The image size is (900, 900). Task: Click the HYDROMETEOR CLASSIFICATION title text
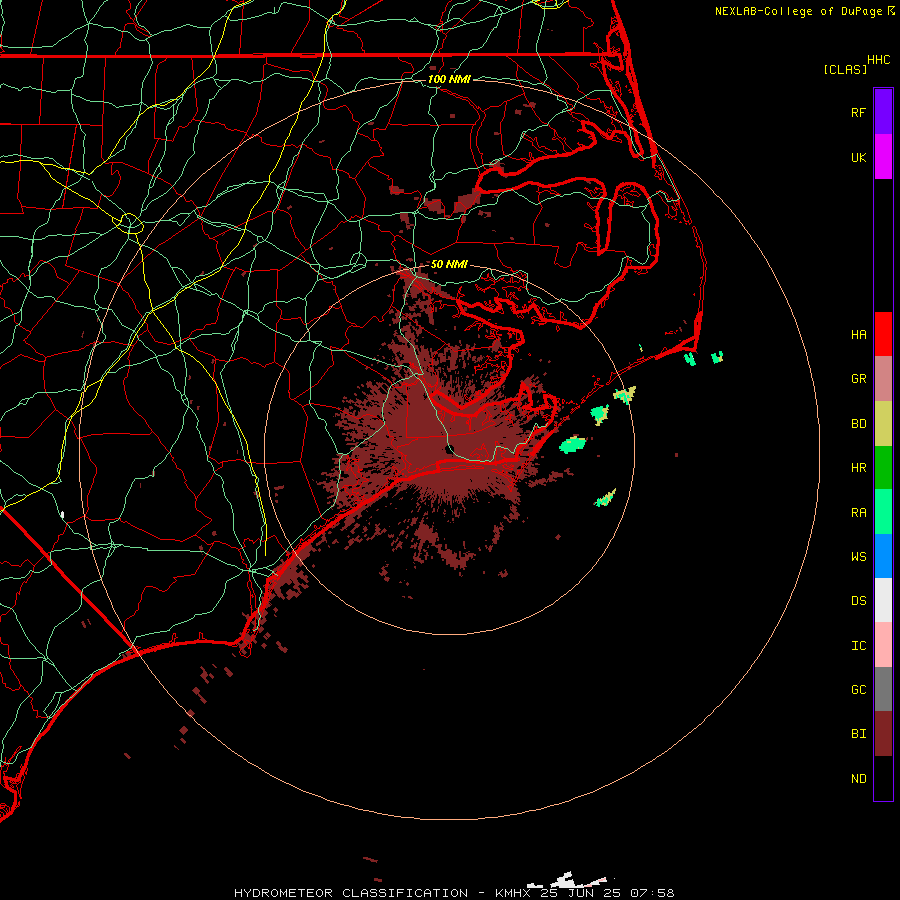351,893
